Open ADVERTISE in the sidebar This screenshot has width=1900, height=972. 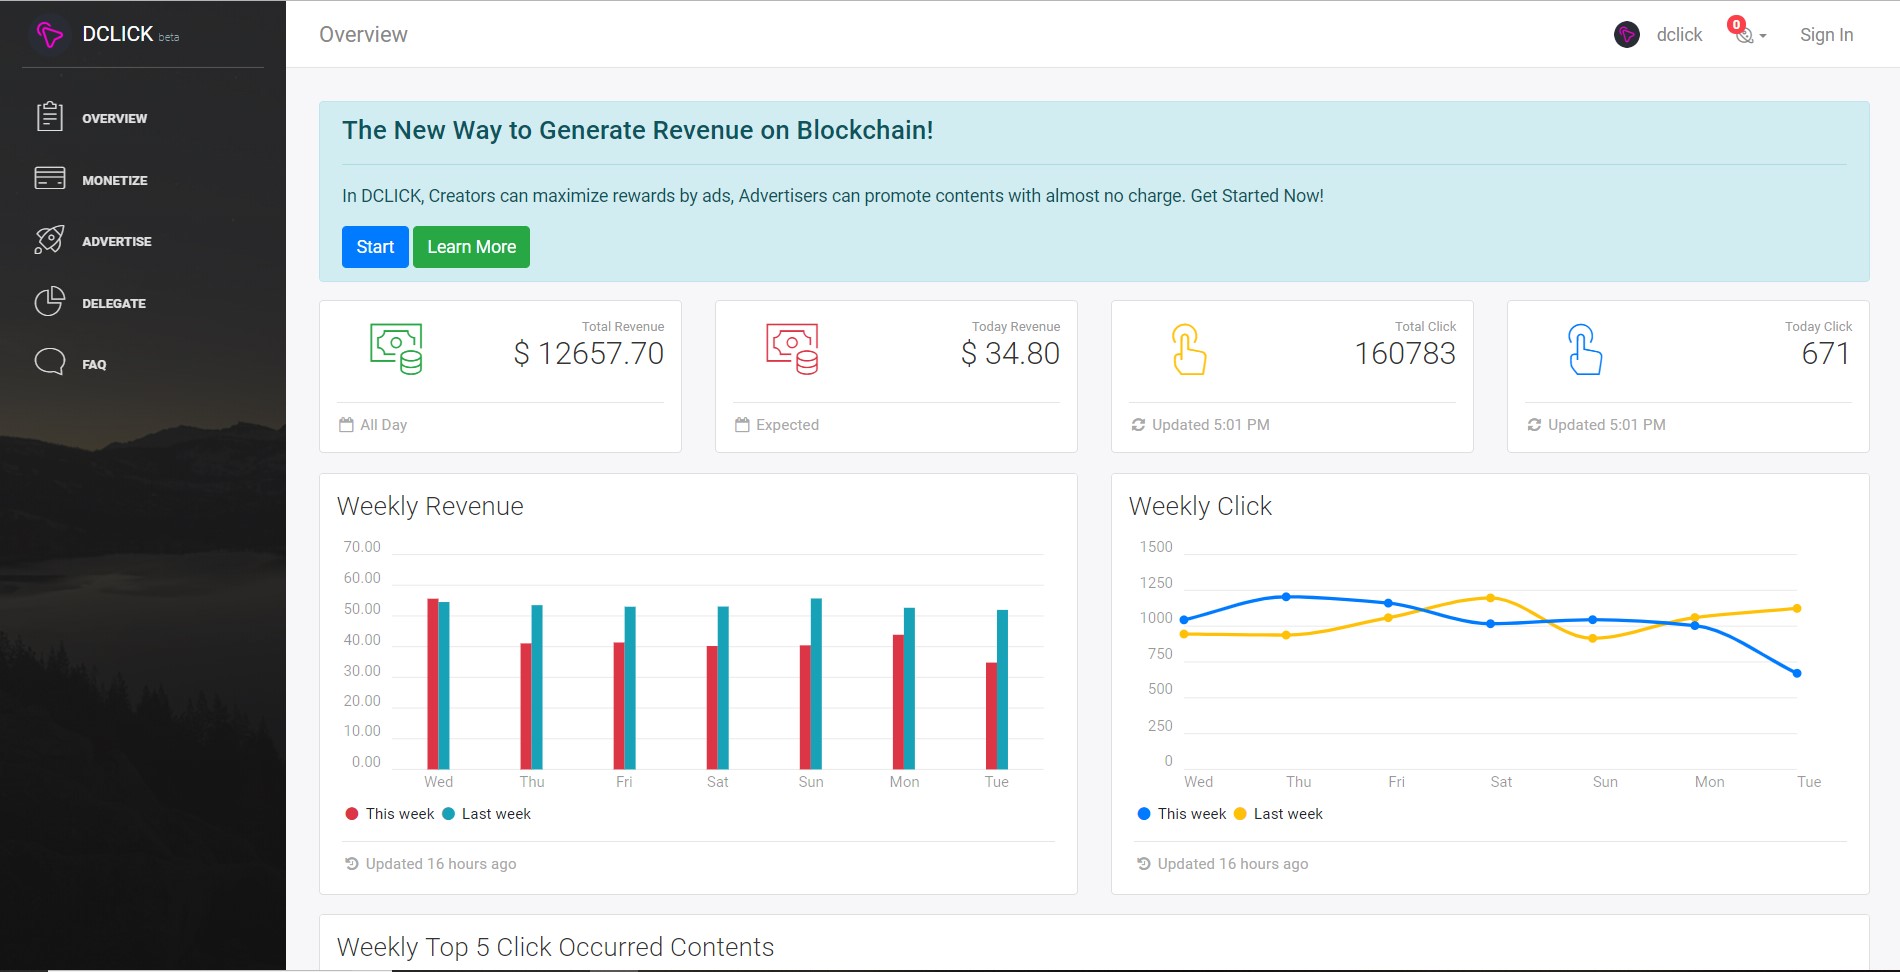pos(117,241)
